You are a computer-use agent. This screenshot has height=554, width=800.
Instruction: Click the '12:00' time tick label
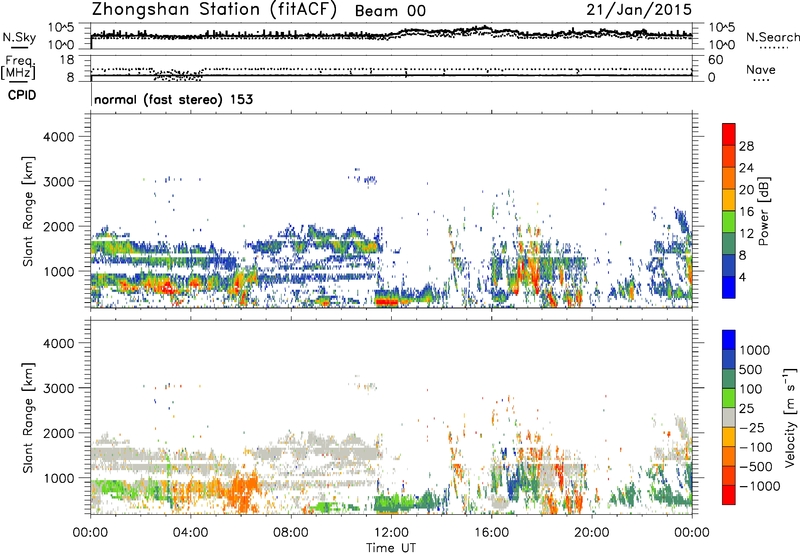pos(391,533)
